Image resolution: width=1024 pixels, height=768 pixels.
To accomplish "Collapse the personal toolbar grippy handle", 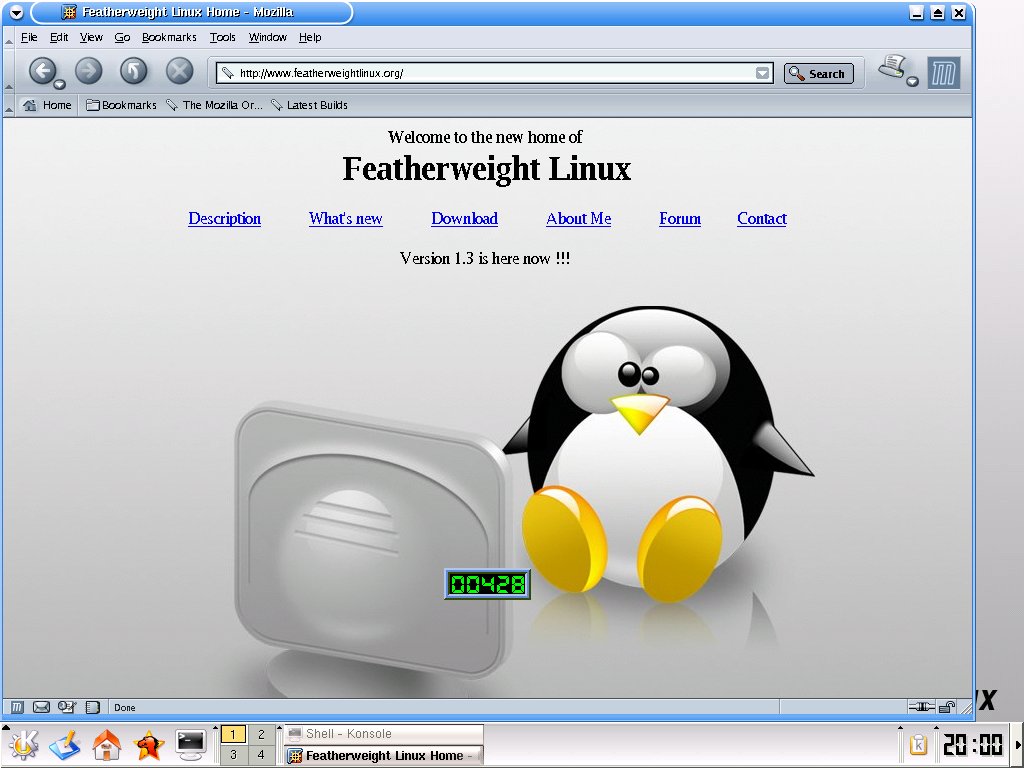I will [8, 105].
